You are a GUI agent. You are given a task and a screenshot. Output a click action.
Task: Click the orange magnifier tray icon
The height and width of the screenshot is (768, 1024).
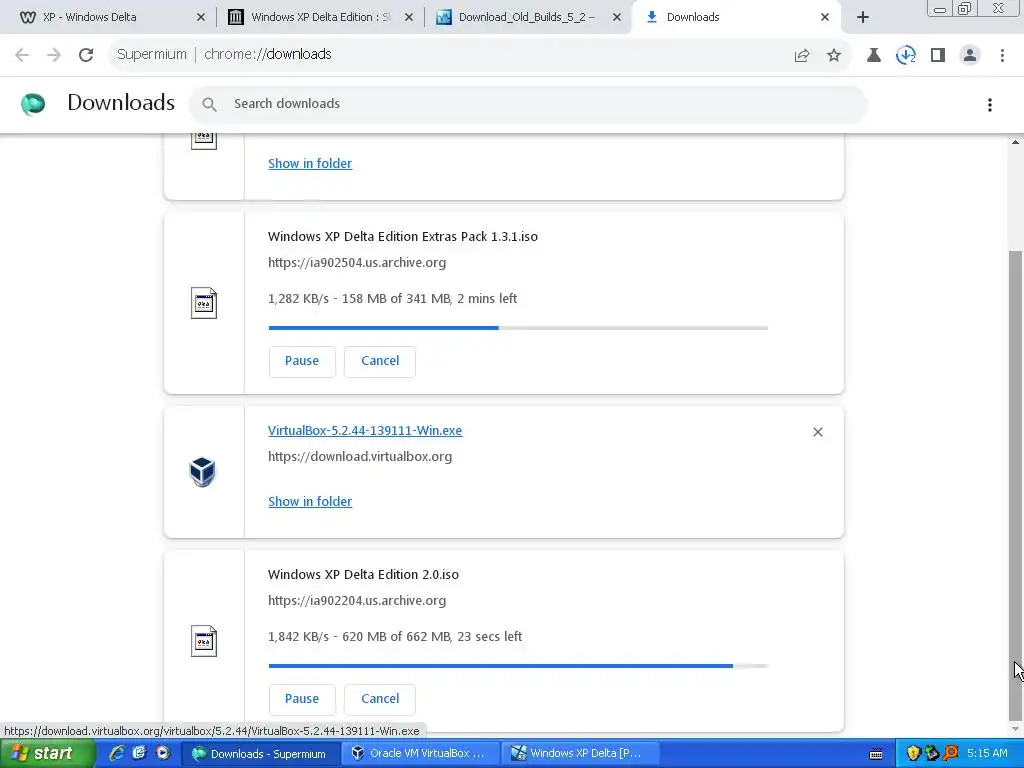coord(951,754)
